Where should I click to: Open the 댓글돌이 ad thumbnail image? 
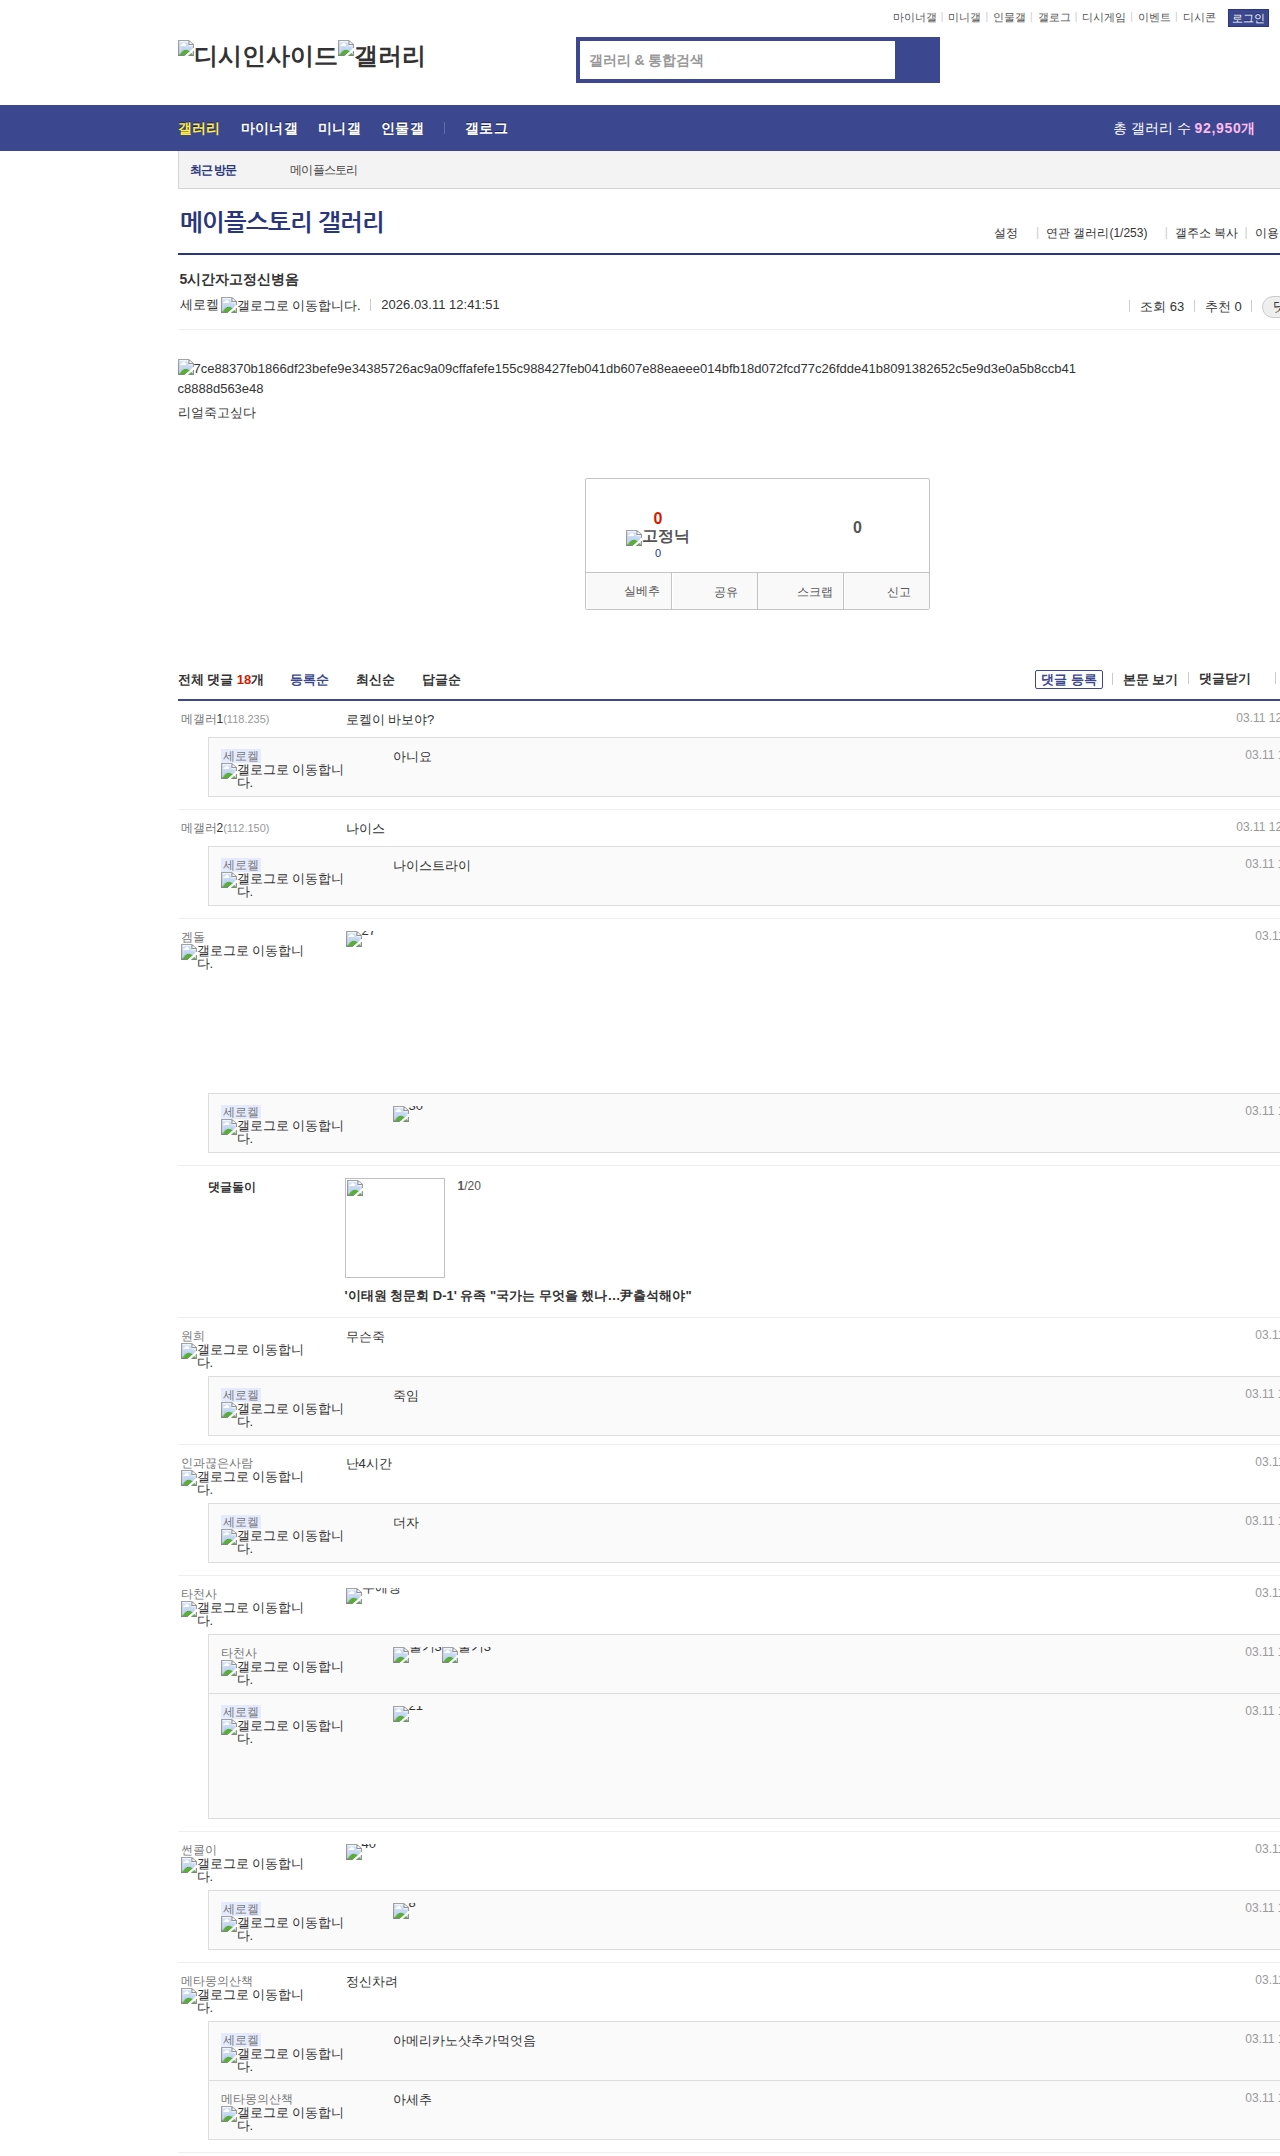395,1227
